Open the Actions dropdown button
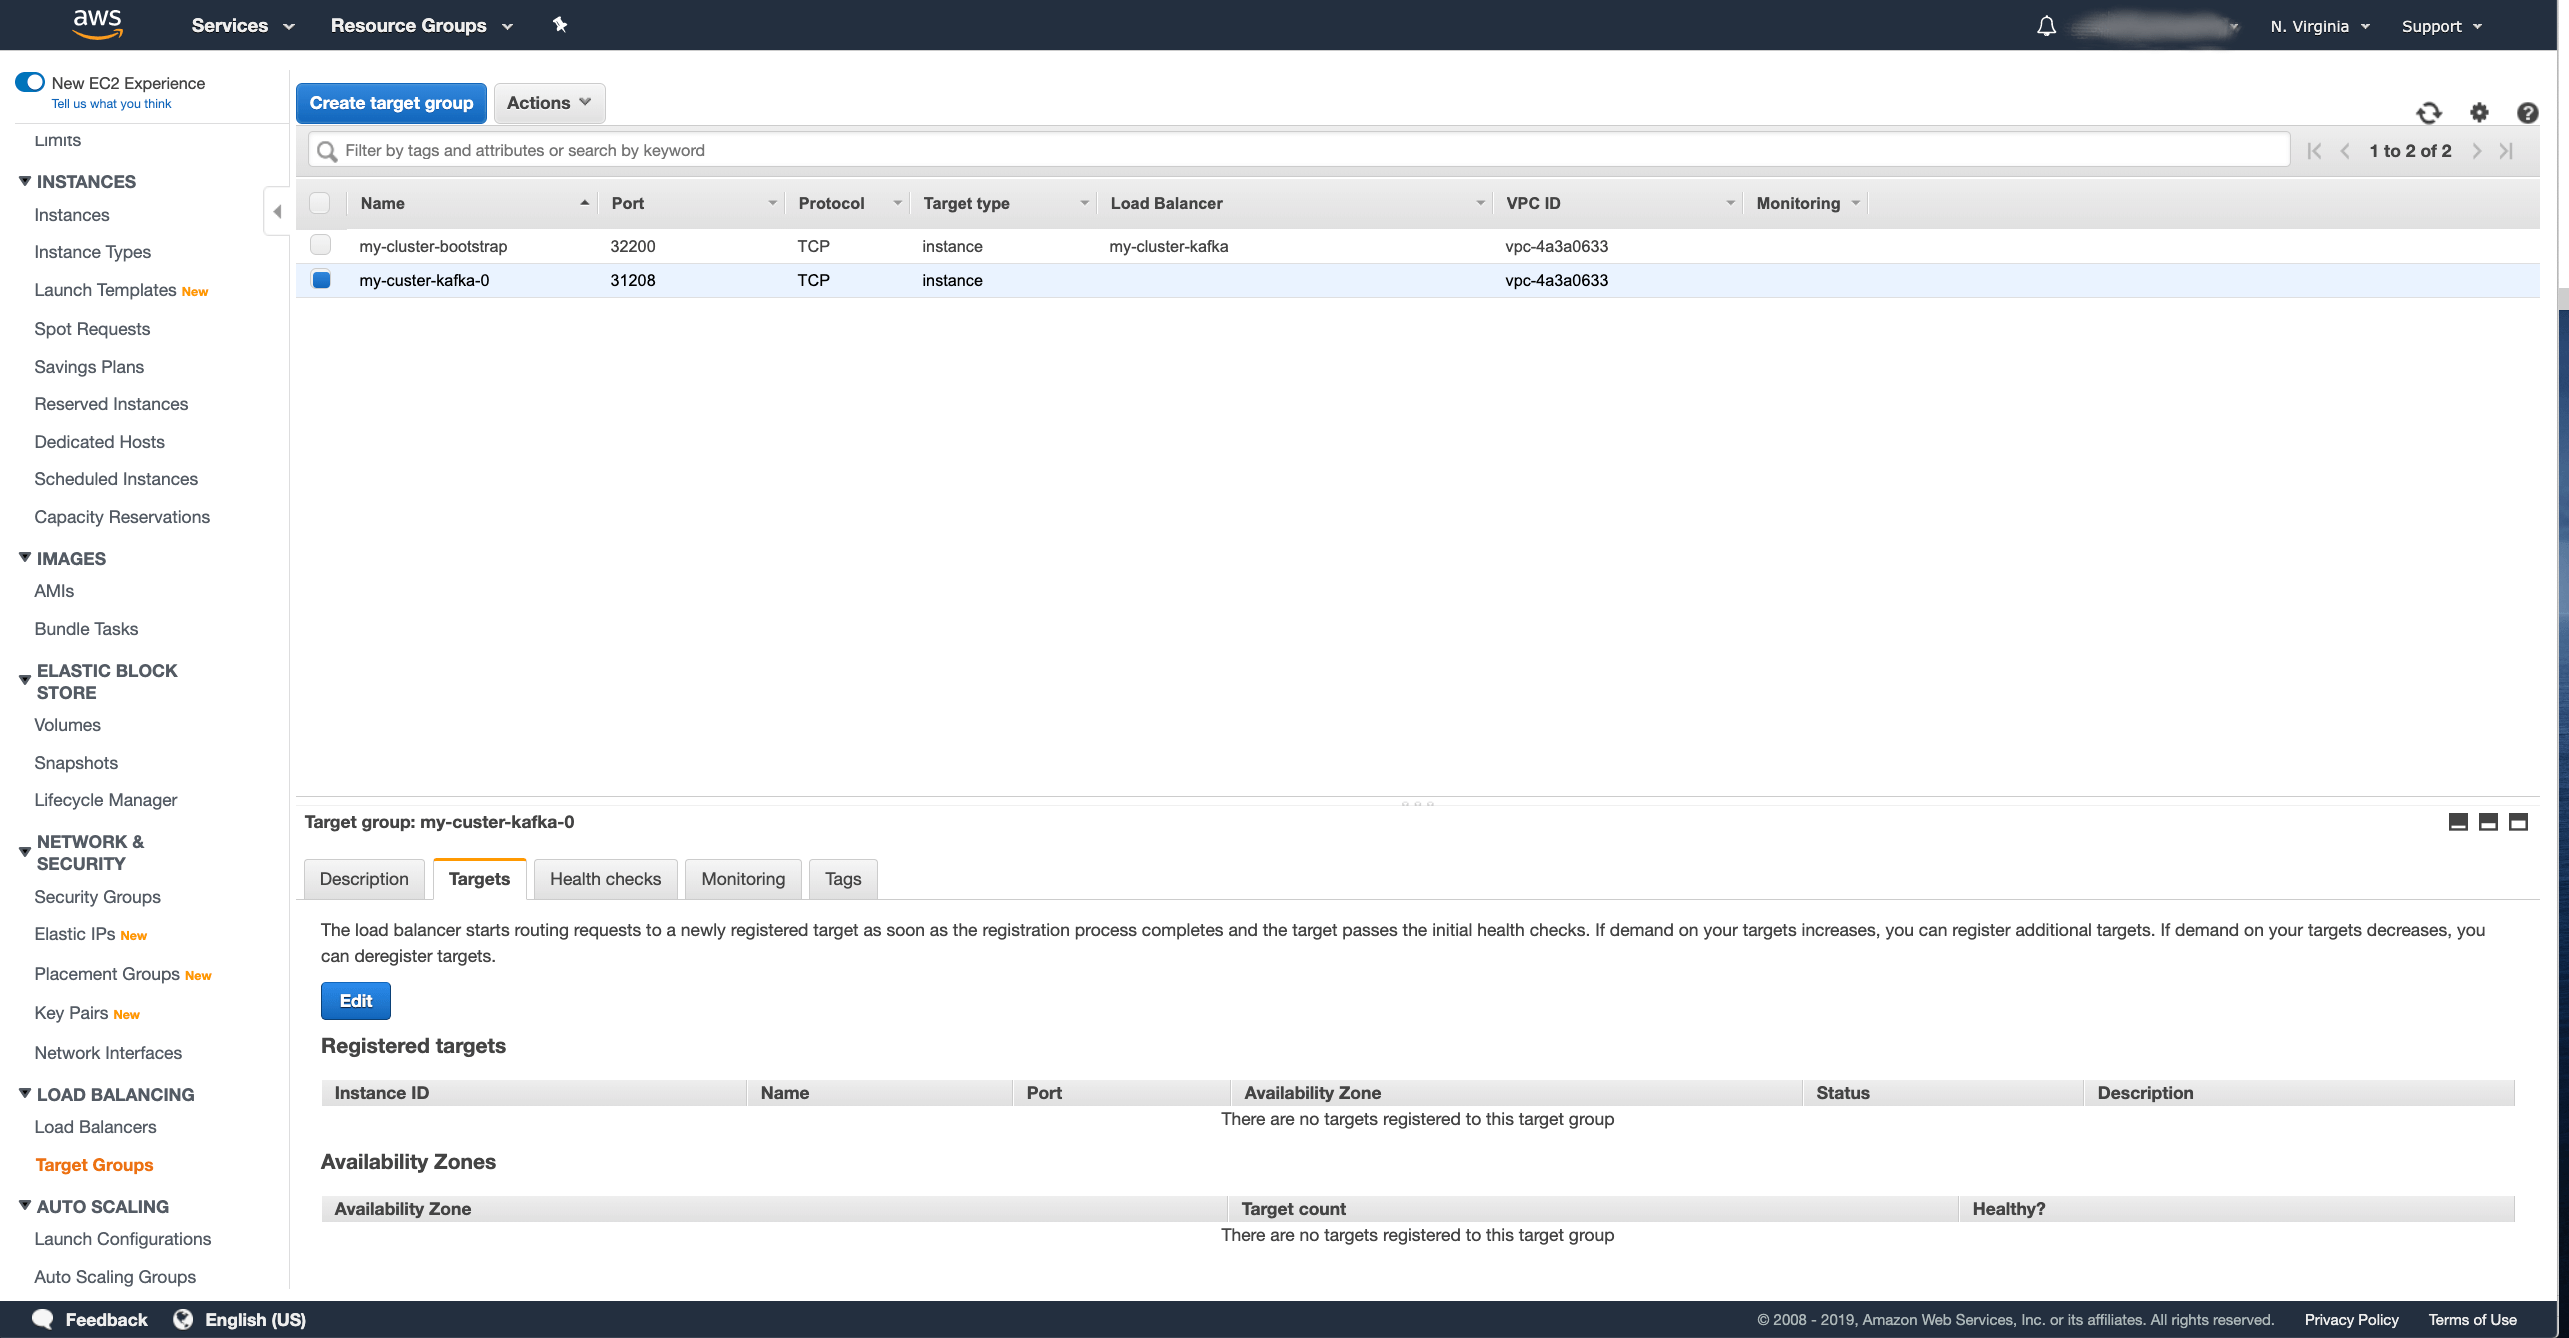Screen dimensions: 2569x1338 click(549, 103)
